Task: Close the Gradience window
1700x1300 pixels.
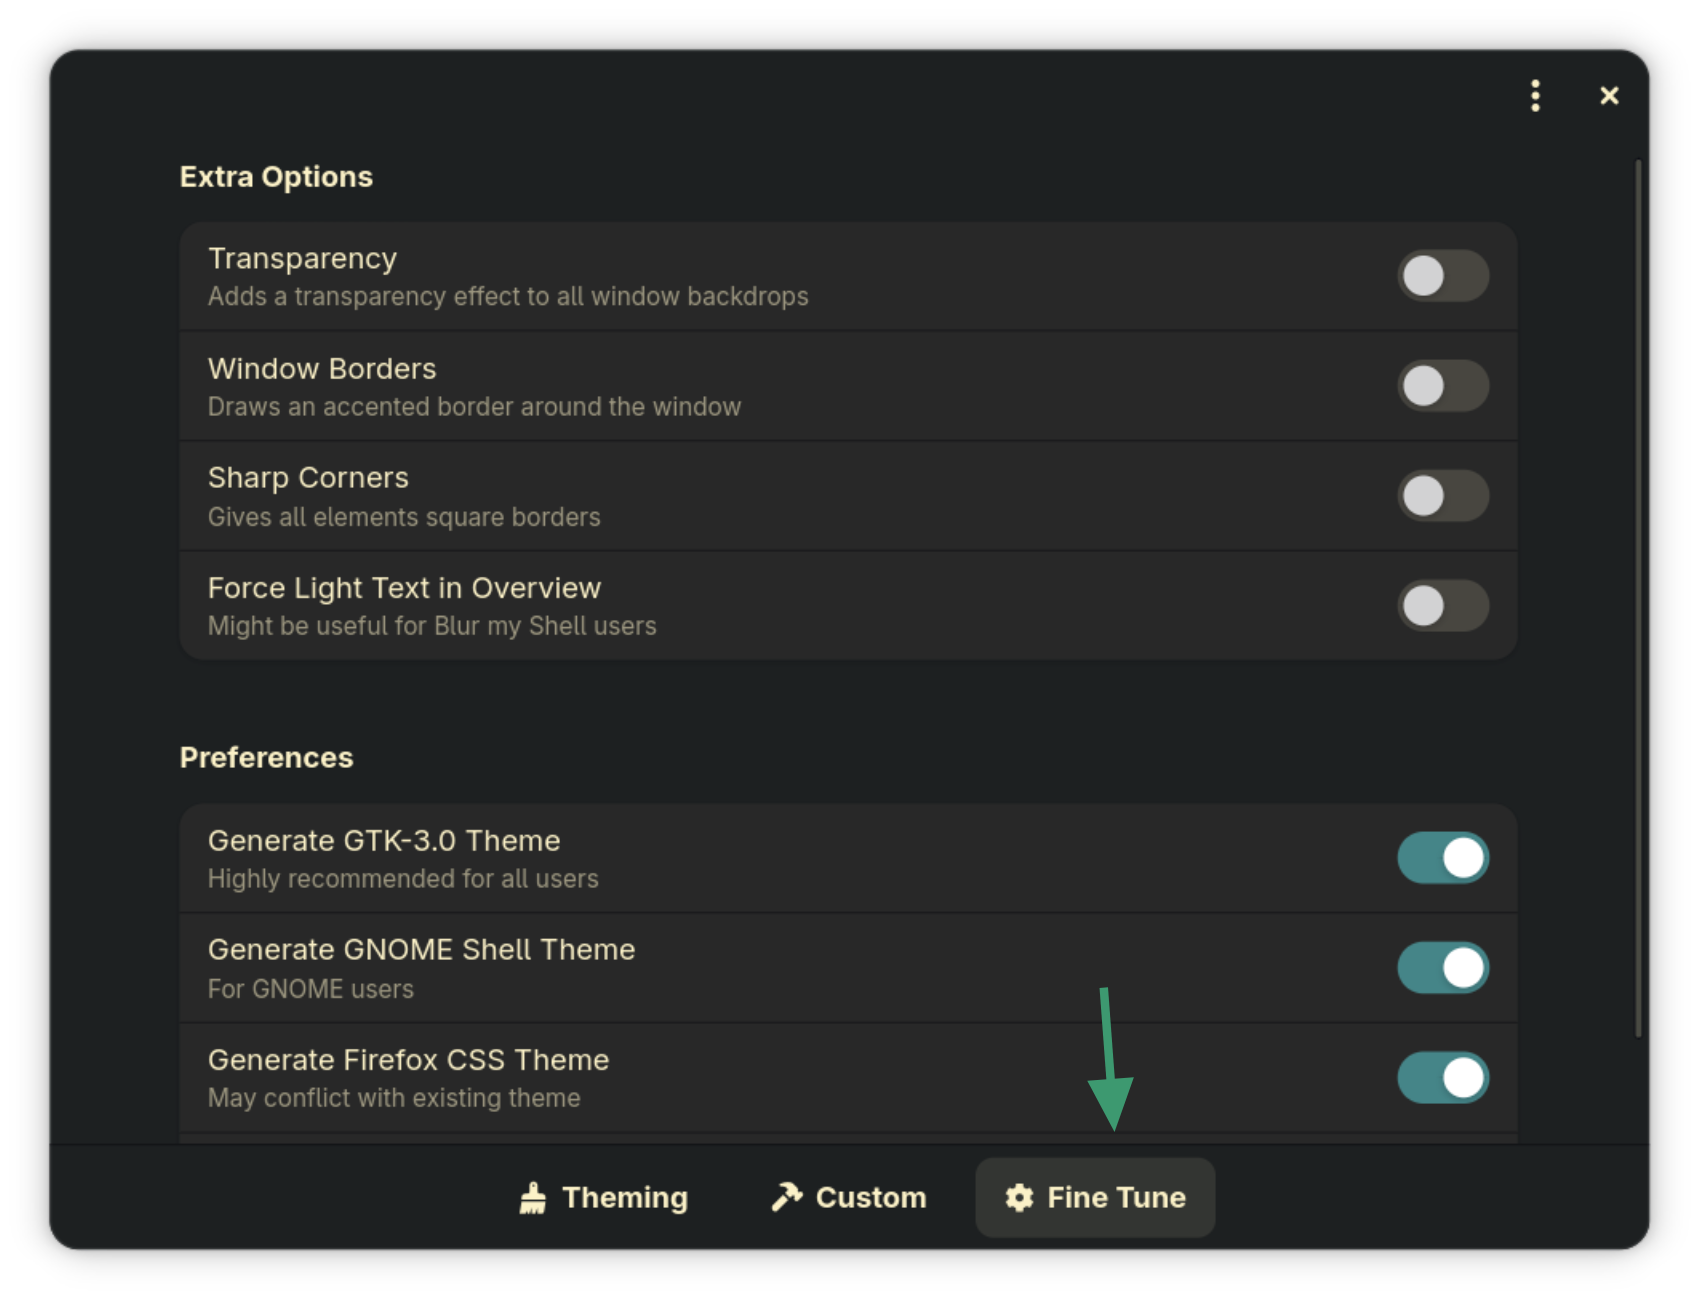Action: (x=1609, y=96)
